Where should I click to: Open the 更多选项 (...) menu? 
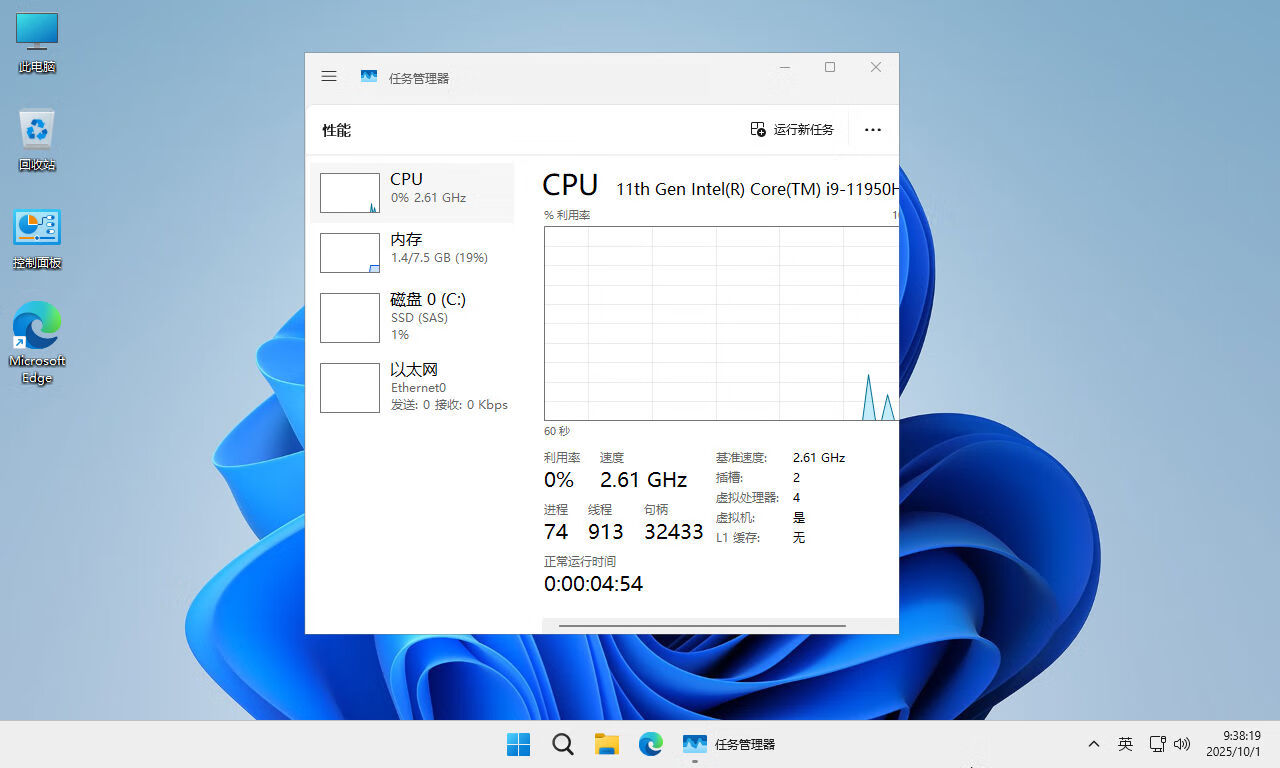click(x=873, y=129)
